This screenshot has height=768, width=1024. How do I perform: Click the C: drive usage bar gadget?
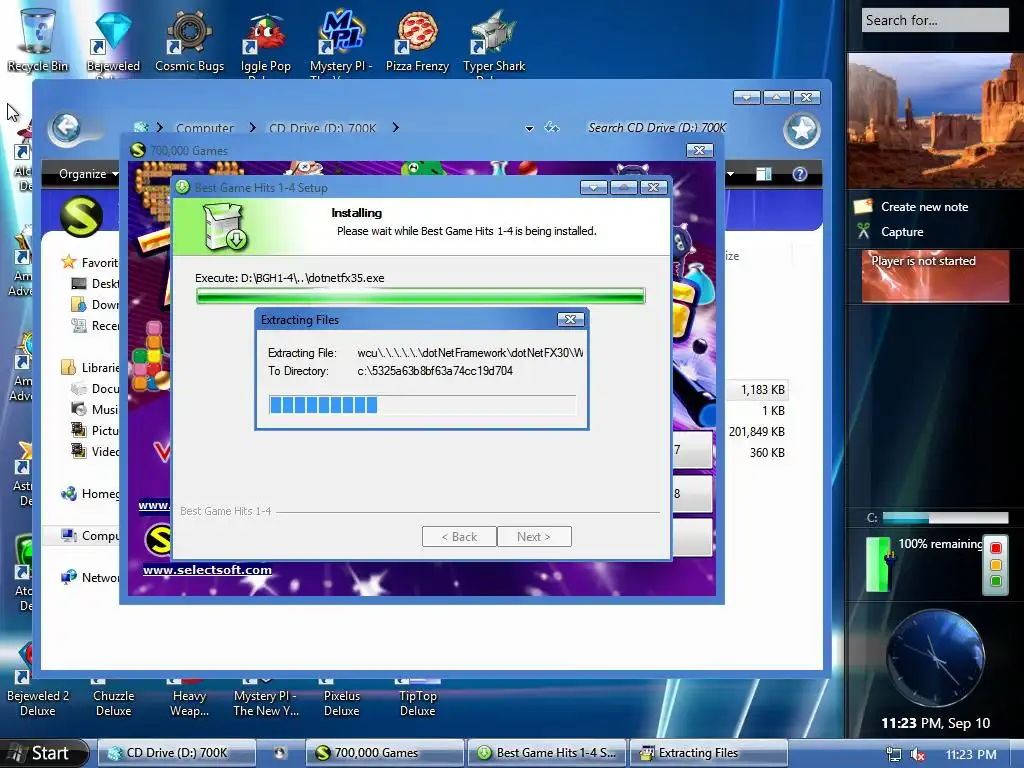pyautogui.click(x=945, y=518)
